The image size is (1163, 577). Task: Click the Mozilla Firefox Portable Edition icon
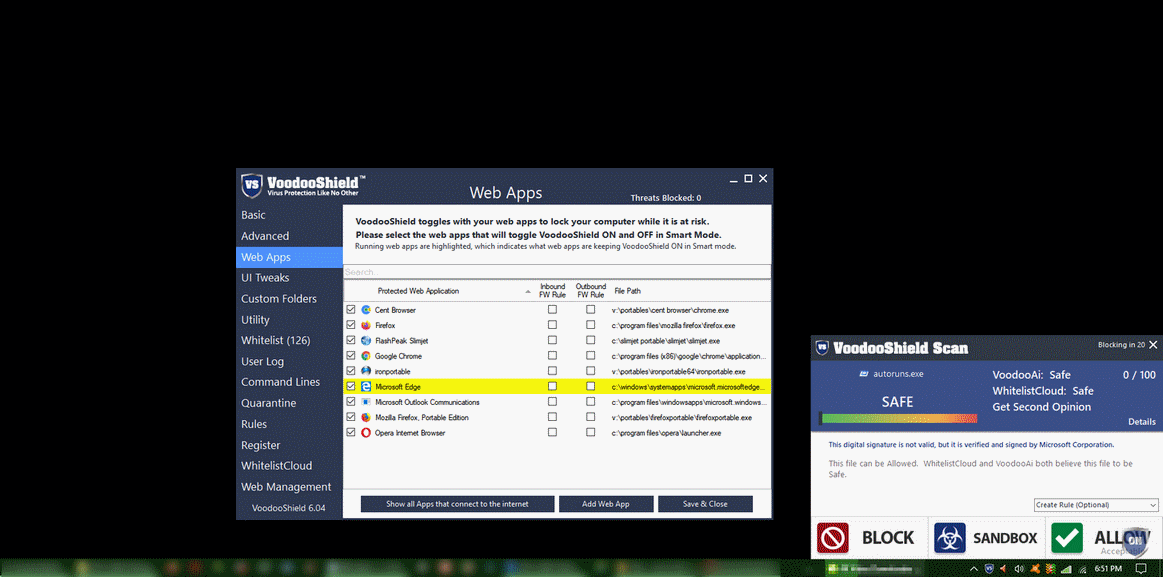tap(366, 418)
